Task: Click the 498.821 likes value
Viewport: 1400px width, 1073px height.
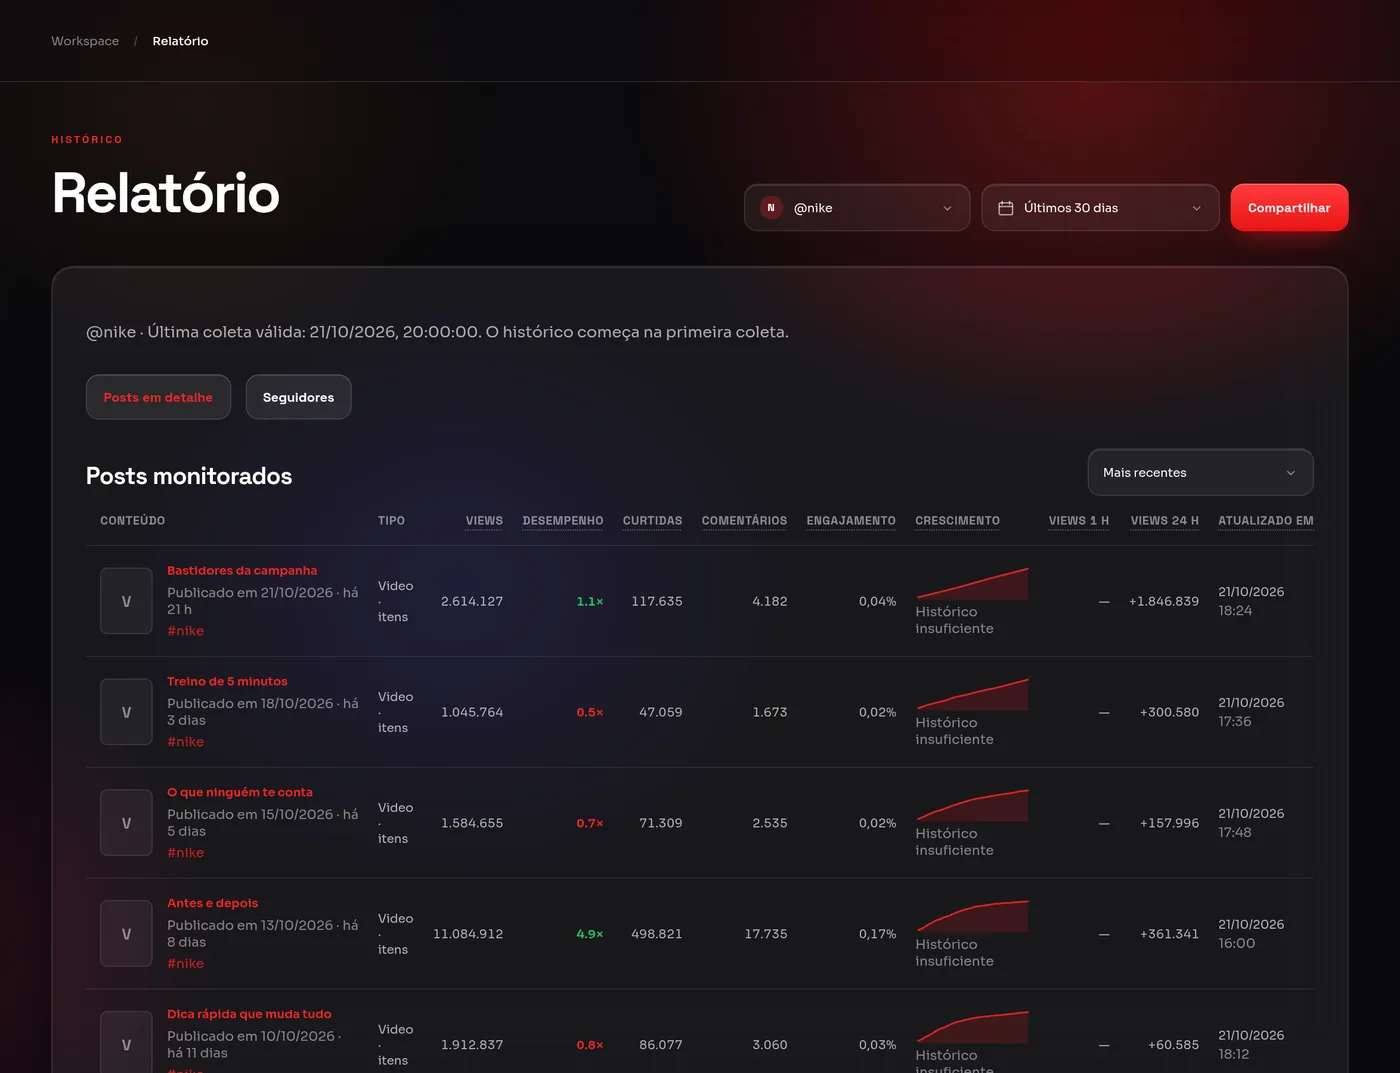Action: 657,934
